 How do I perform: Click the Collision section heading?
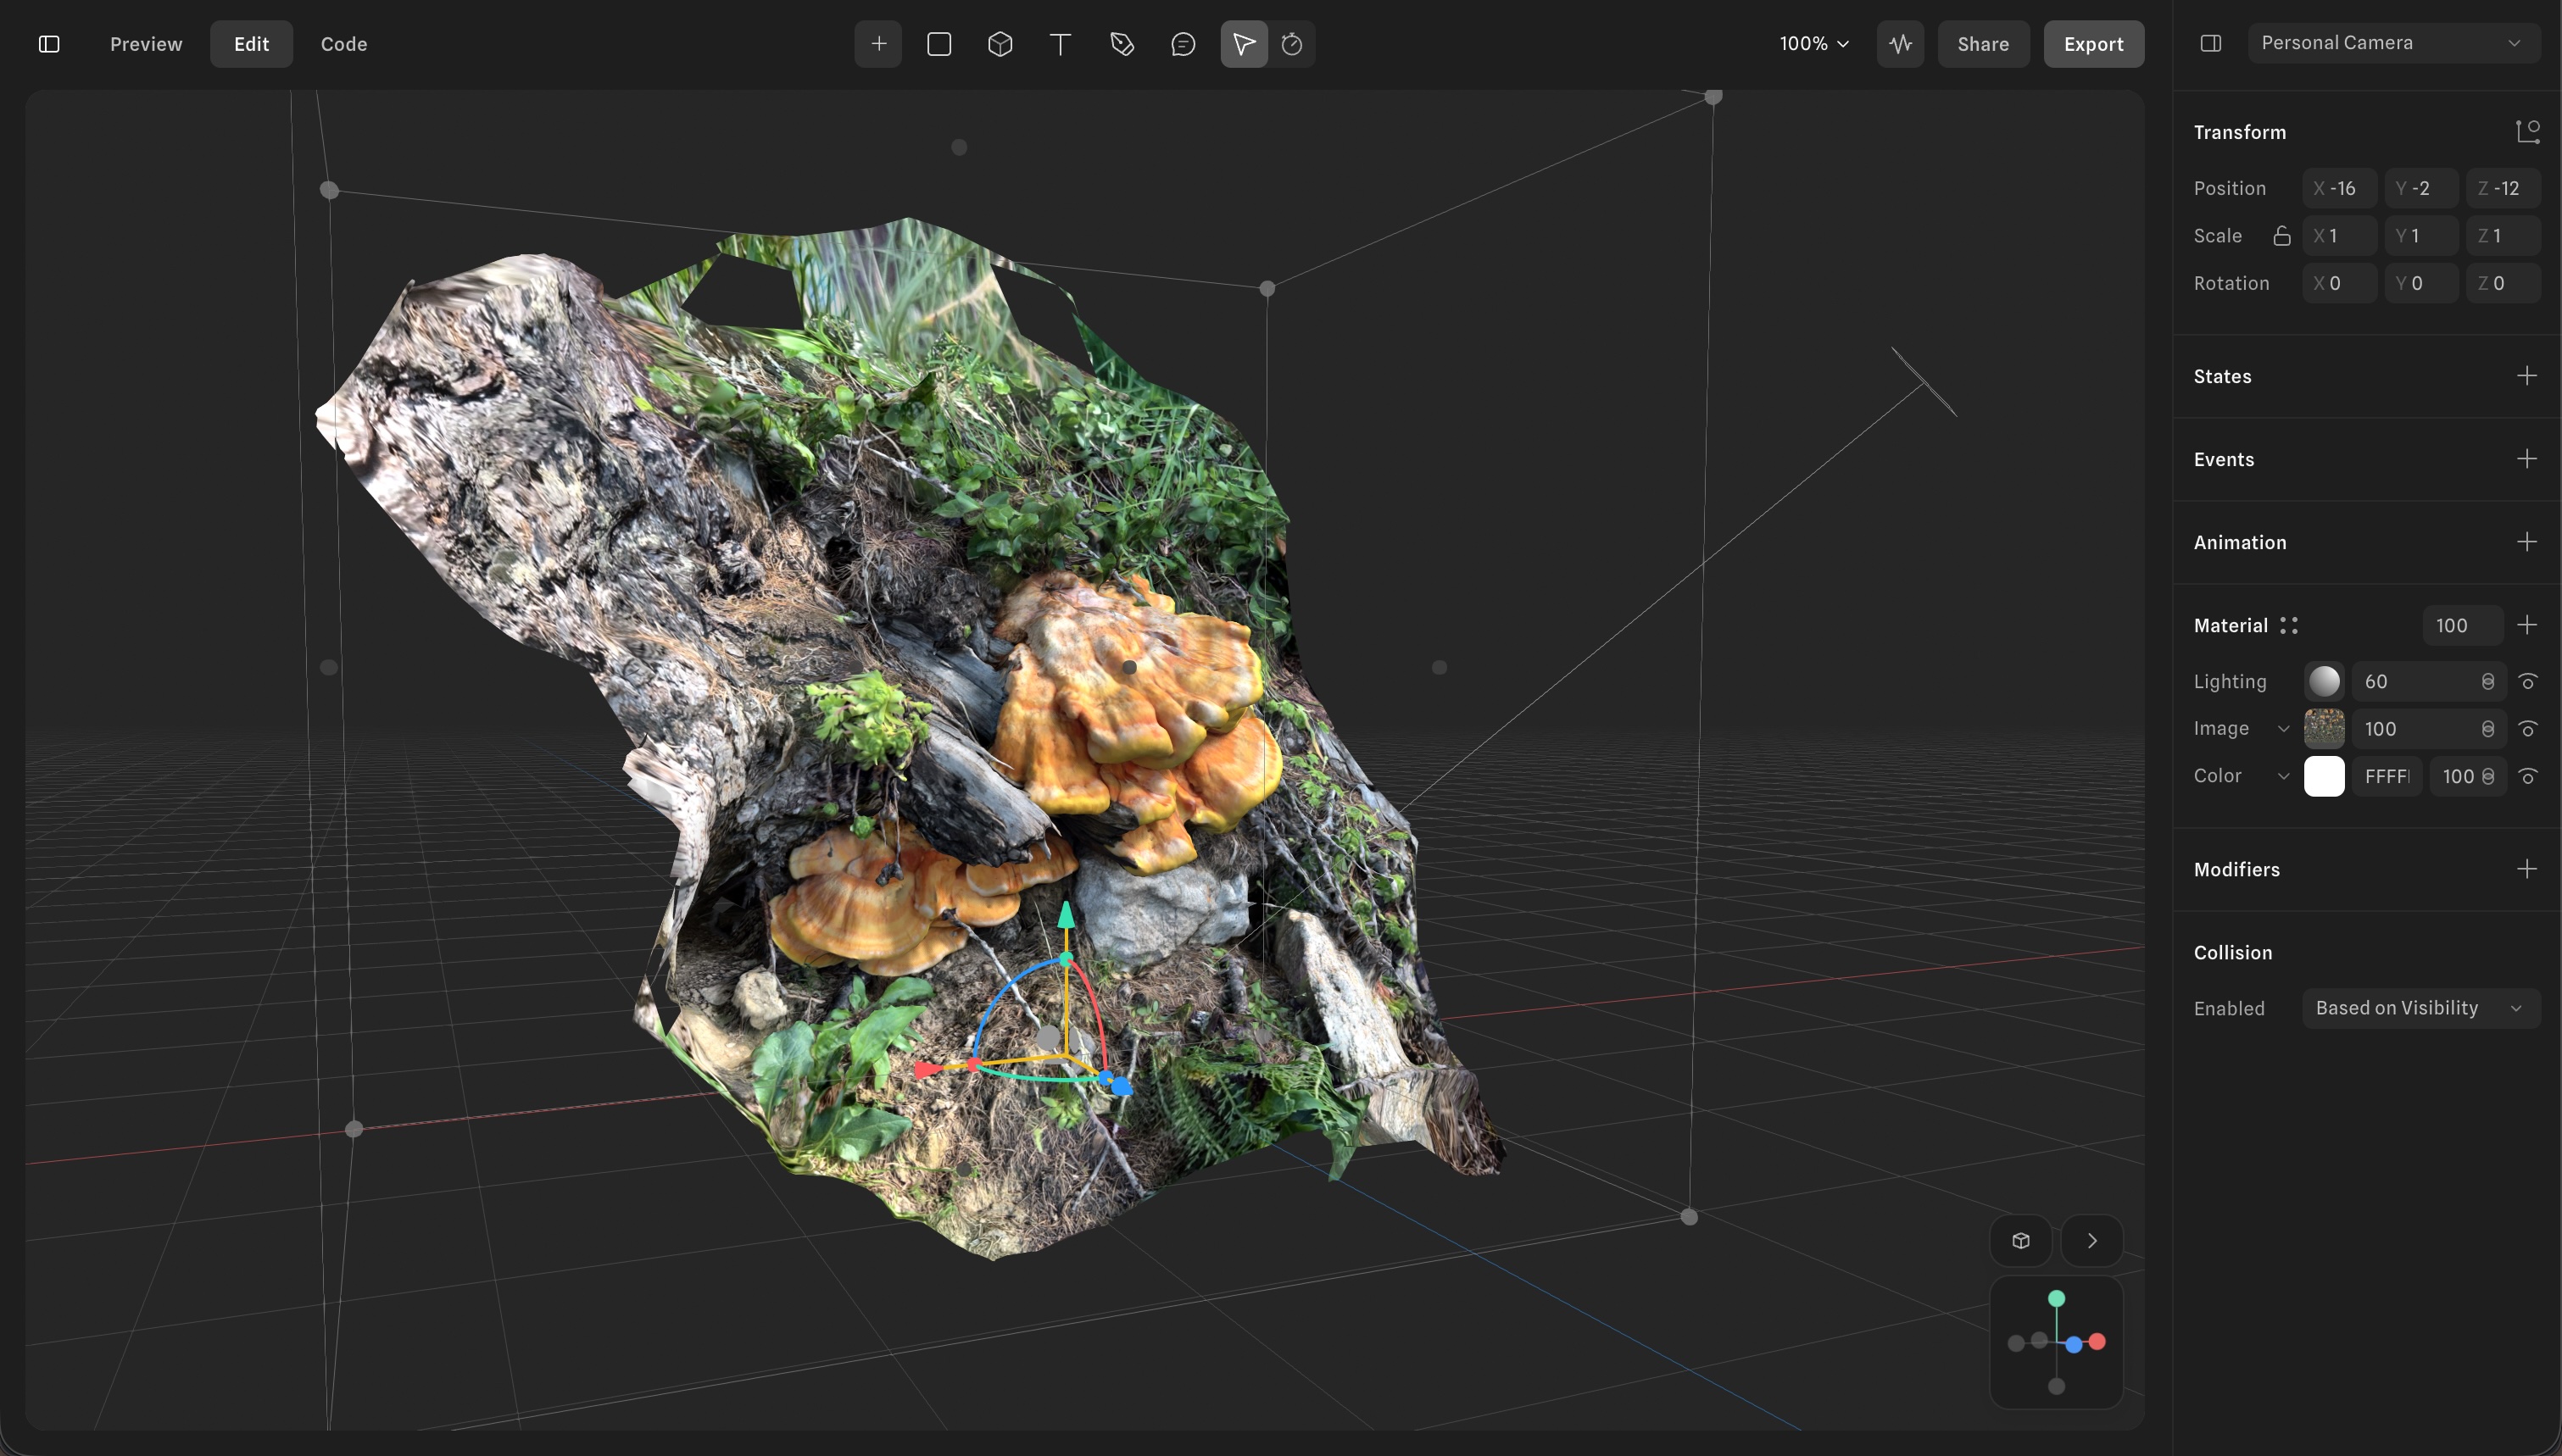point(2232,952)
